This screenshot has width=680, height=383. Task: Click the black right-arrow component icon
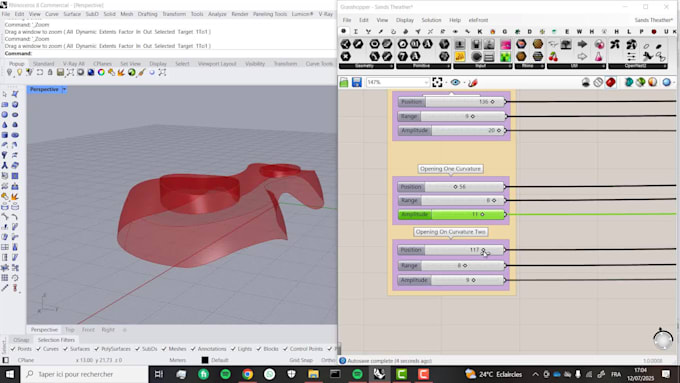pyautogui.click(x=582, y=44)
